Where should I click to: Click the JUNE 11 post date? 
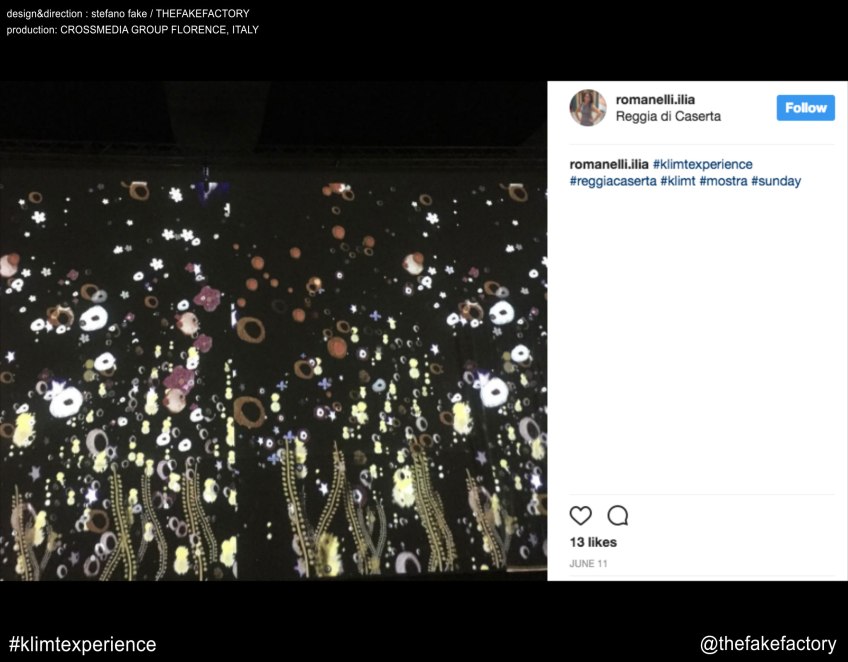[x=588, y=564]
